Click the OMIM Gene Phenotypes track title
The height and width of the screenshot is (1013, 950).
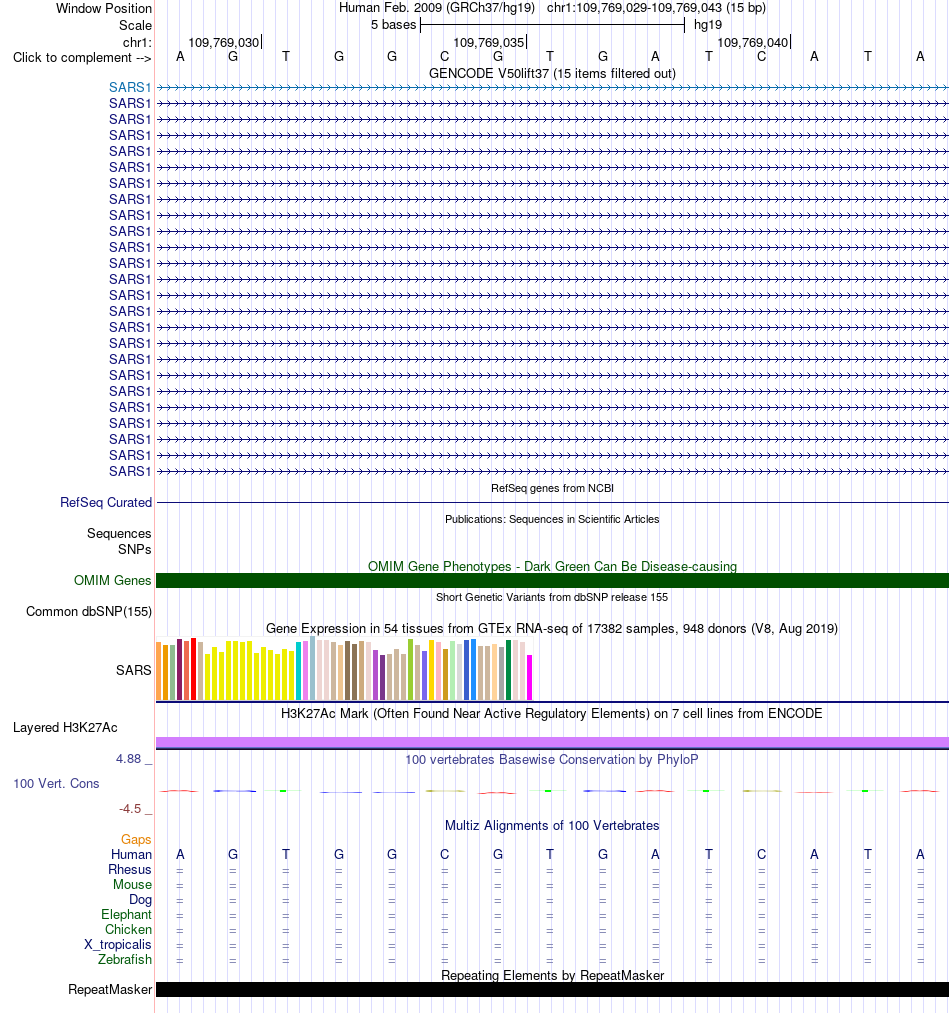553,567
